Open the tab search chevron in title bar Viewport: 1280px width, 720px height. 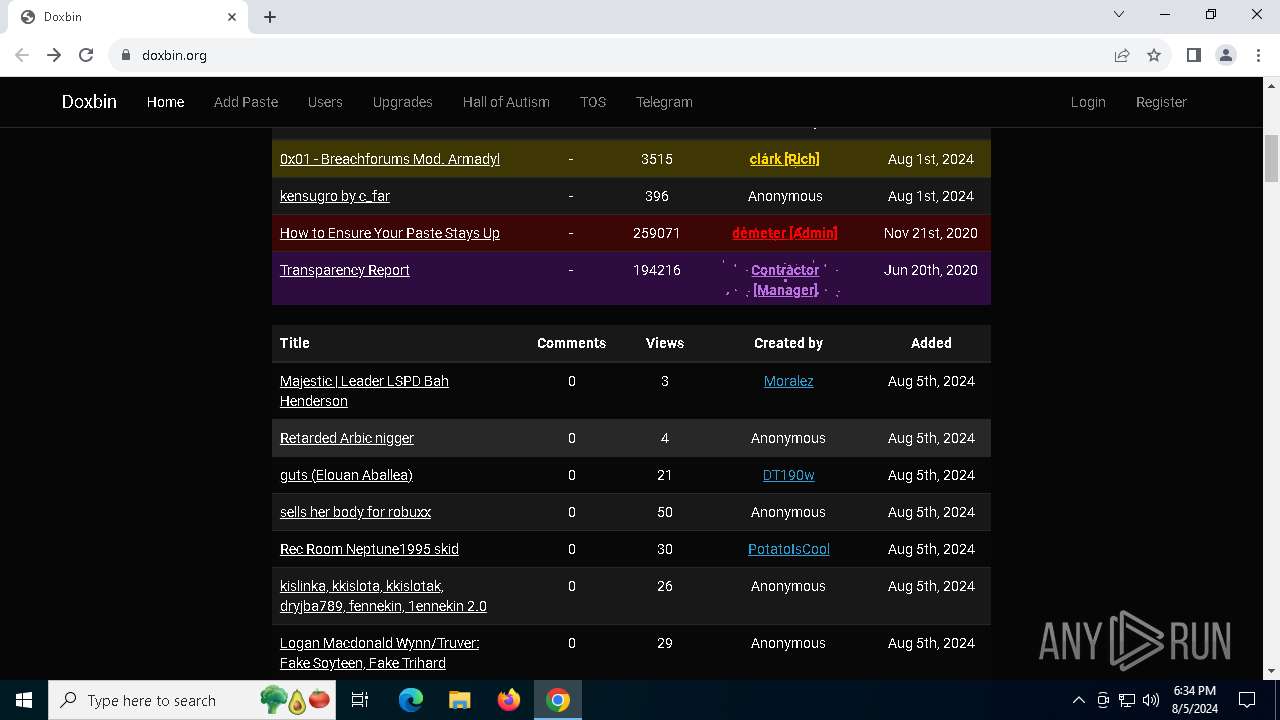coord(1119,14)
